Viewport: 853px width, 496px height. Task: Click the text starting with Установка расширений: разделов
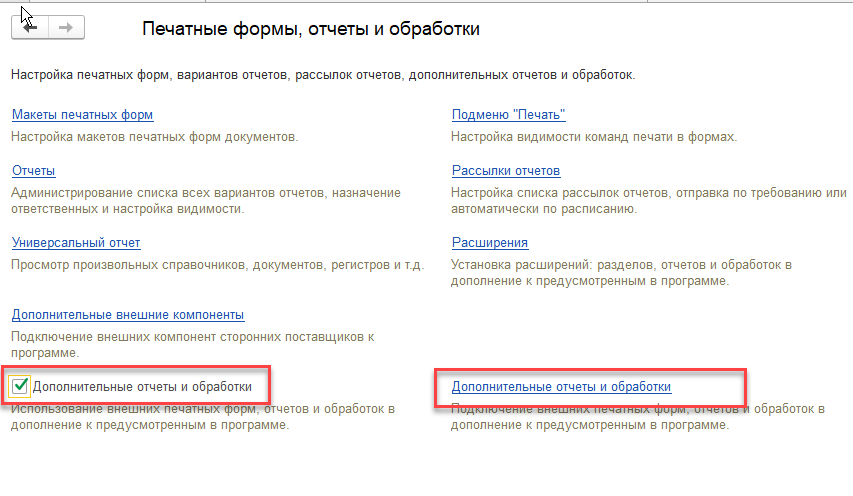(x=621, y=273)
